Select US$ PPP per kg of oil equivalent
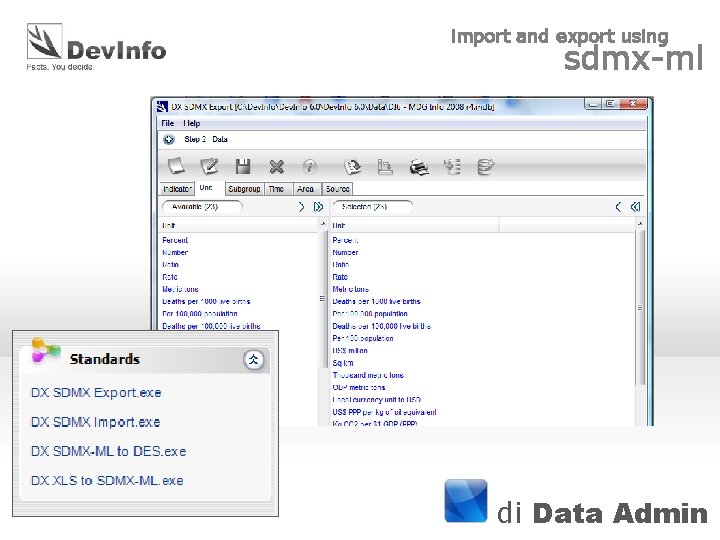720x540 pixels. point(384,412)
